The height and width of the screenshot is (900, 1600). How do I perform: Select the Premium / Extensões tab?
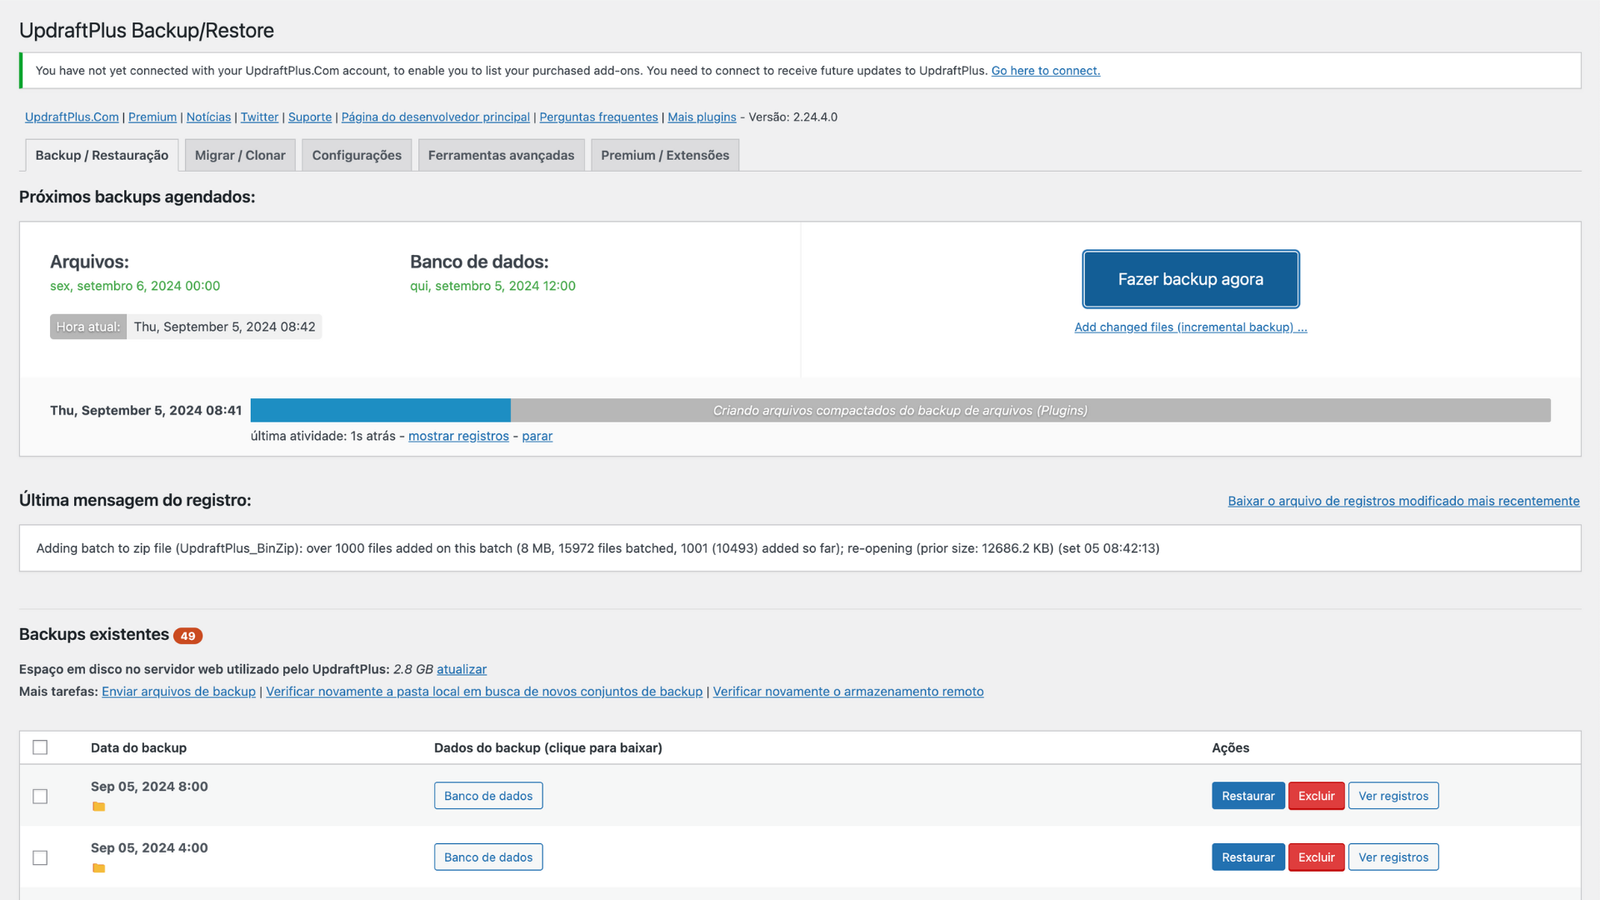pyautogui.click(x=665, y=155)
